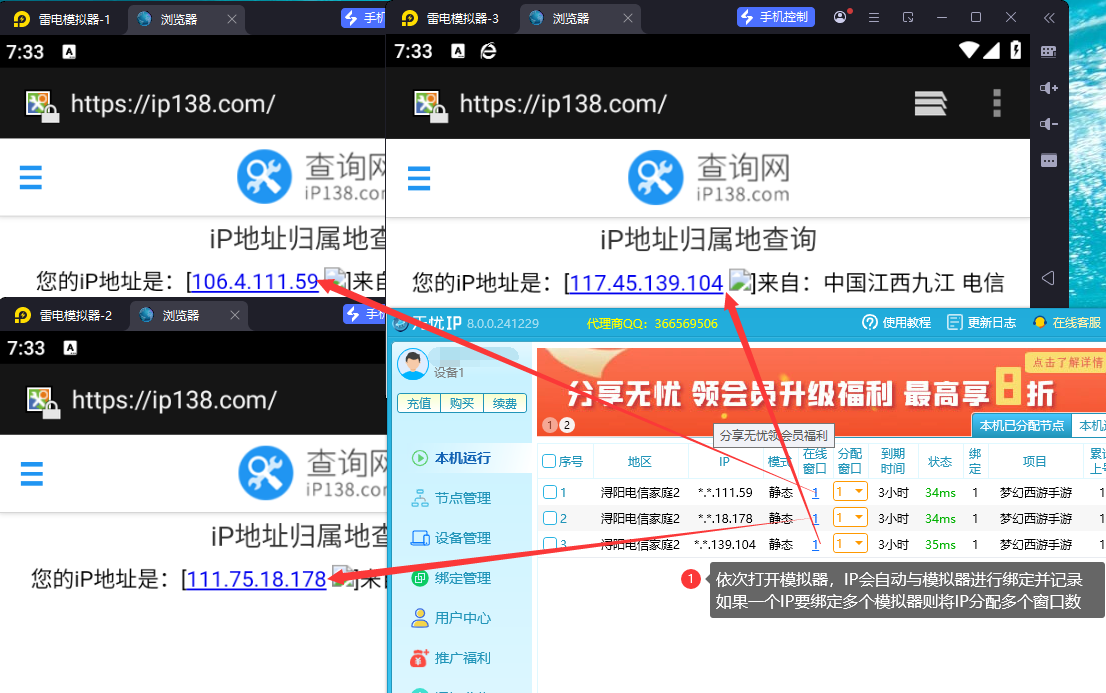
Task: Click the user avatar in 无忧IP panel
Action: [413, 363]
